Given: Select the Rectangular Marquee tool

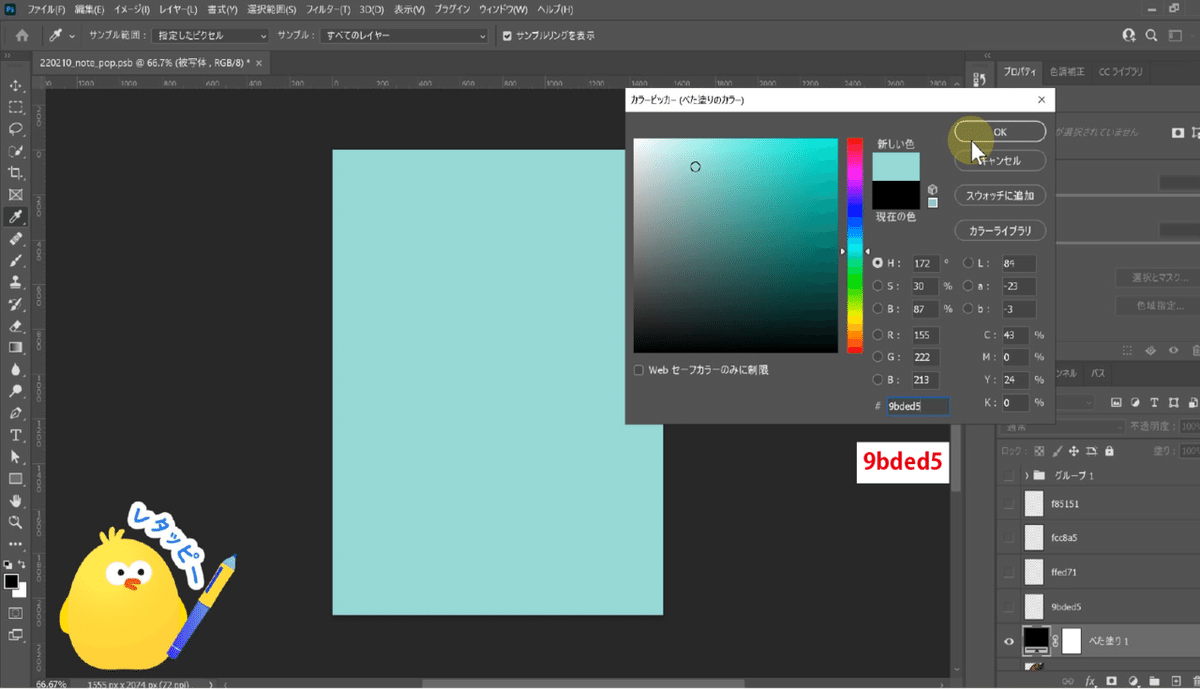Looking at the screenshot, I should coord(16,107).
